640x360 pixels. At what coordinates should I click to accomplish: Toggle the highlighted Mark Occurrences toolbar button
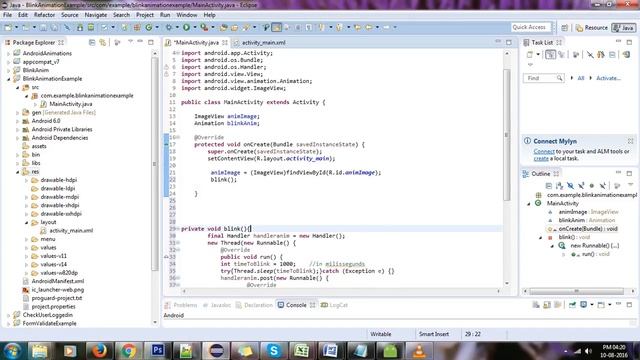pyautogui.click(x=277, y=27)
